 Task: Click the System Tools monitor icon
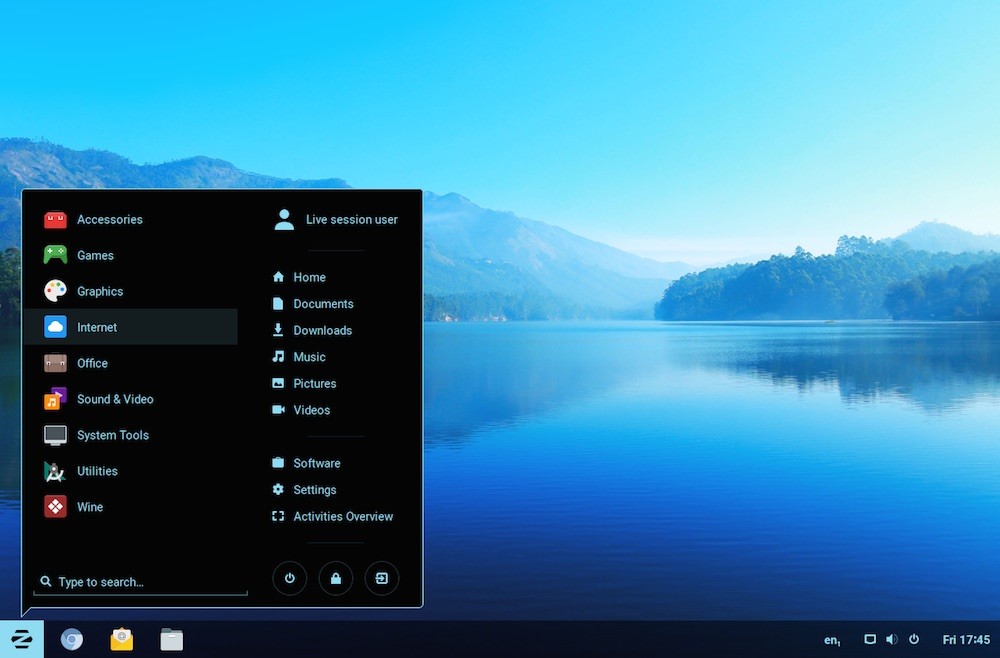click(x=53, y=435)
